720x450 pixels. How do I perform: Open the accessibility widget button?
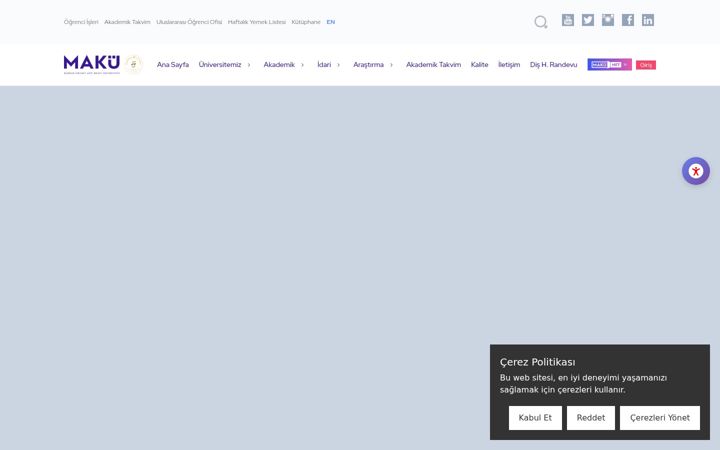(x=696, y=171)
